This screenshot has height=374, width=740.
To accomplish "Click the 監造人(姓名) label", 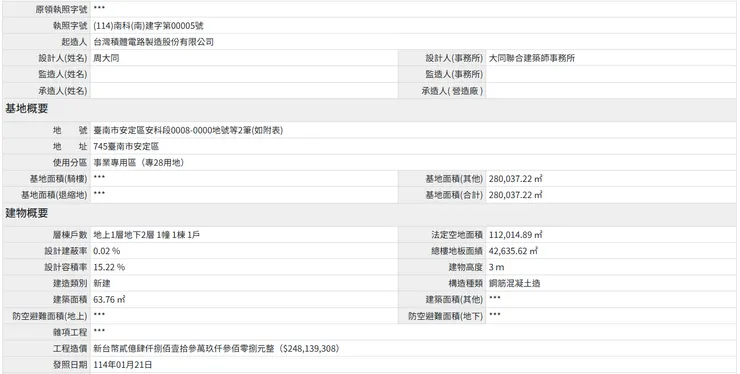I will coord(63,74).
